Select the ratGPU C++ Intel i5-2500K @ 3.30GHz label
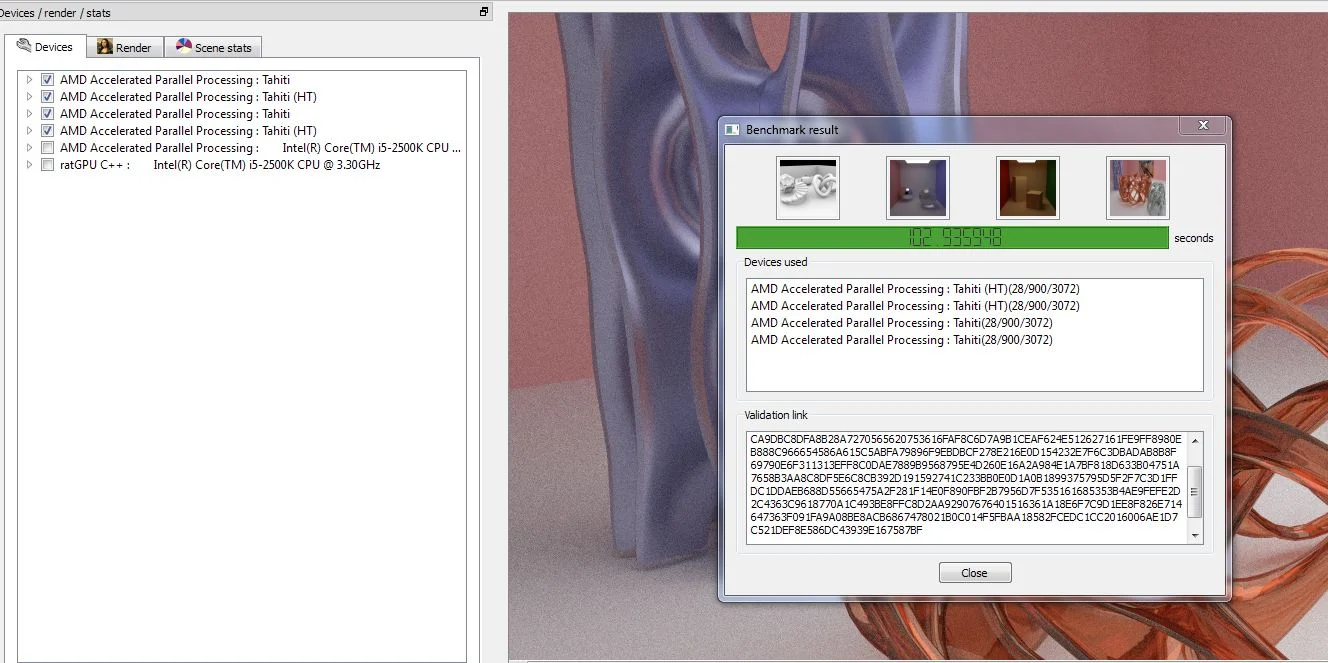Image resolution: width=1328 pixels, height=663 pixels. (220, 165)
